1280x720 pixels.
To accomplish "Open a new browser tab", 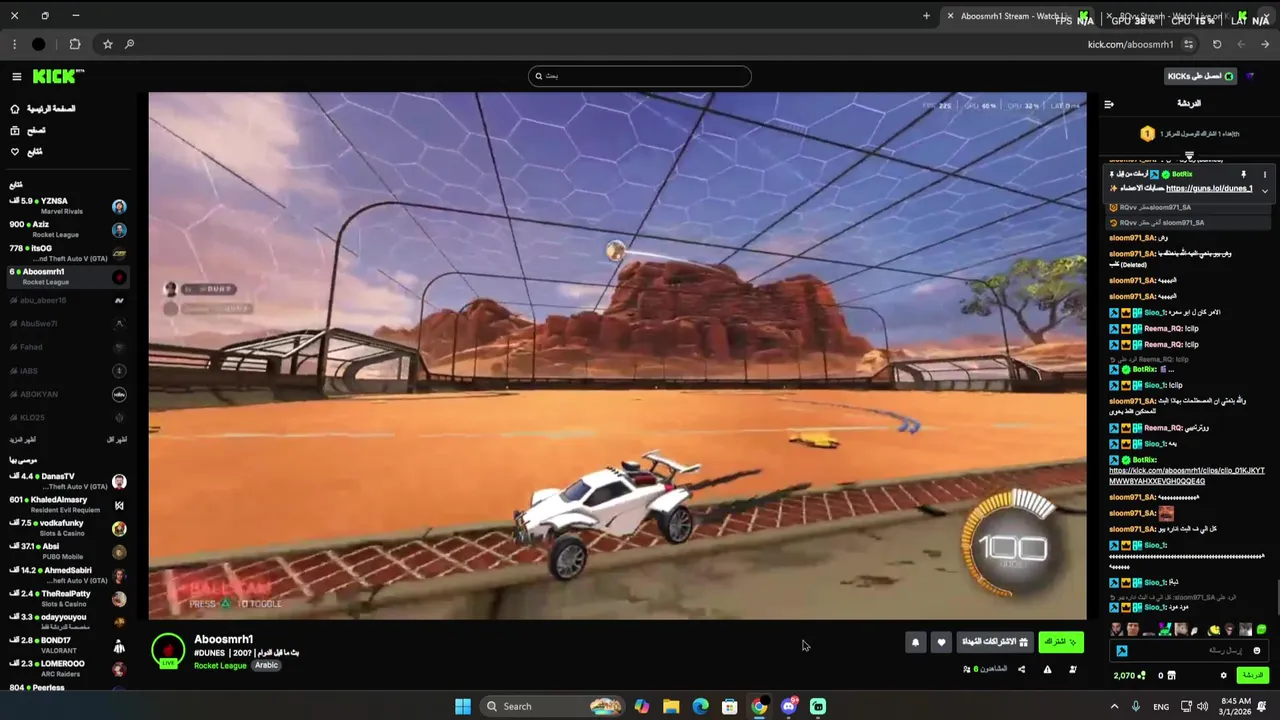I will (926, 16).
